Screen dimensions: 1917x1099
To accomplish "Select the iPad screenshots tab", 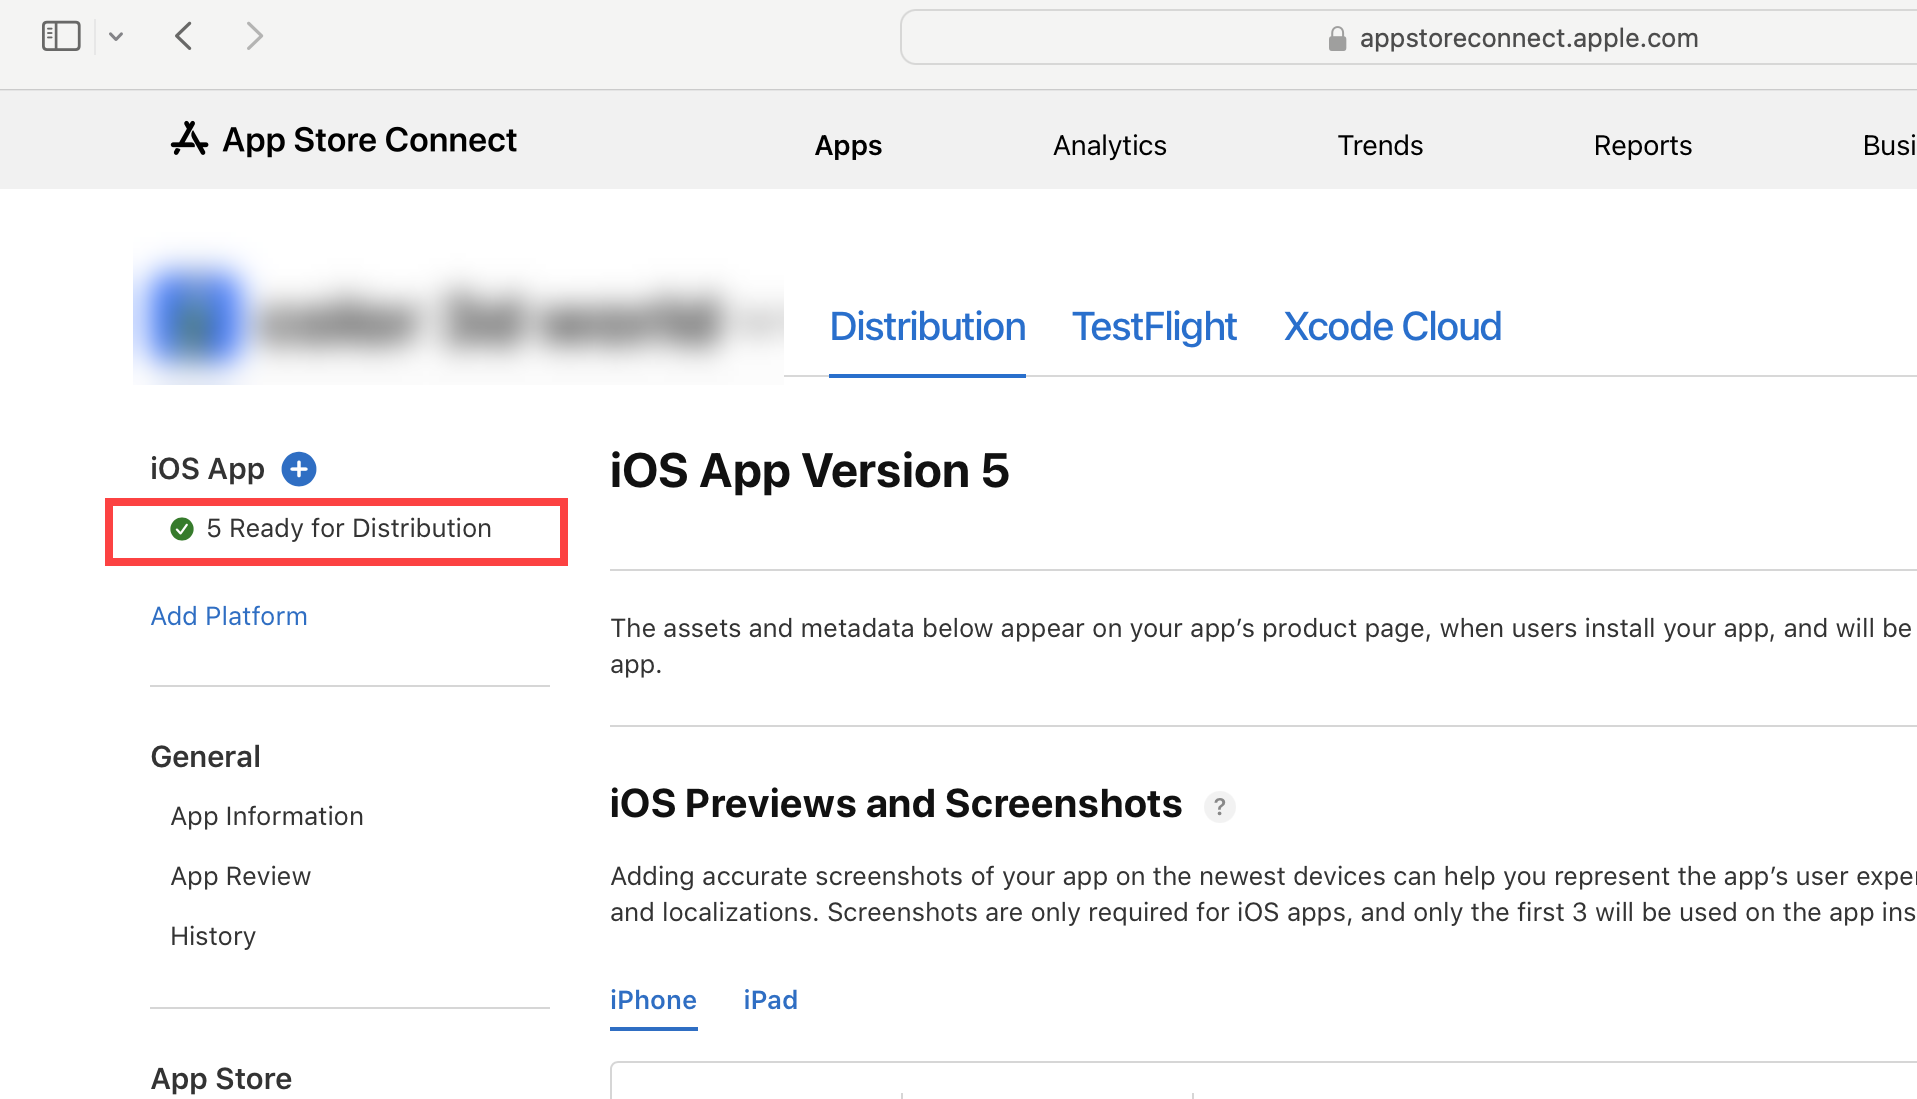I will [x=770, y=1000].
